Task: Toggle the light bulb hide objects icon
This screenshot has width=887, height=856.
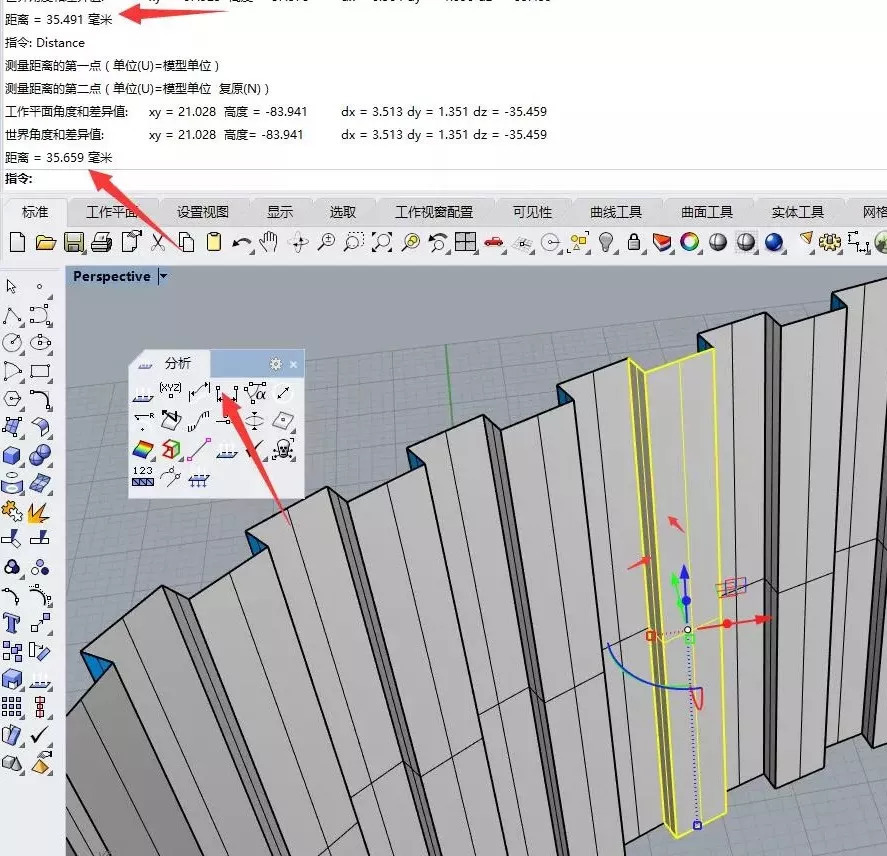Action: [605, 242]
